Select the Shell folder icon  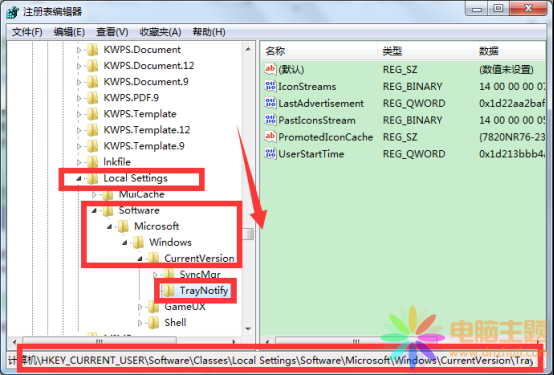[153, 323]
